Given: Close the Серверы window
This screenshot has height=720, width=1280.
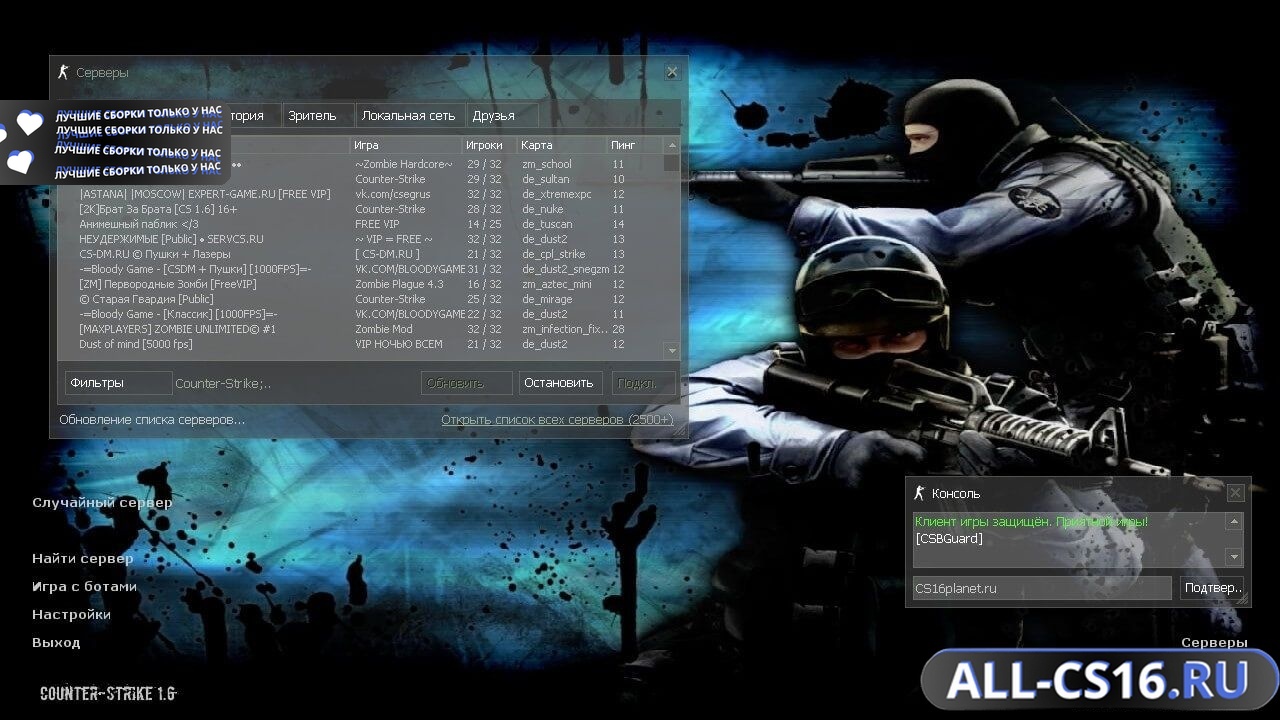Looking at the screenshot, I should (x=672, y=72).
